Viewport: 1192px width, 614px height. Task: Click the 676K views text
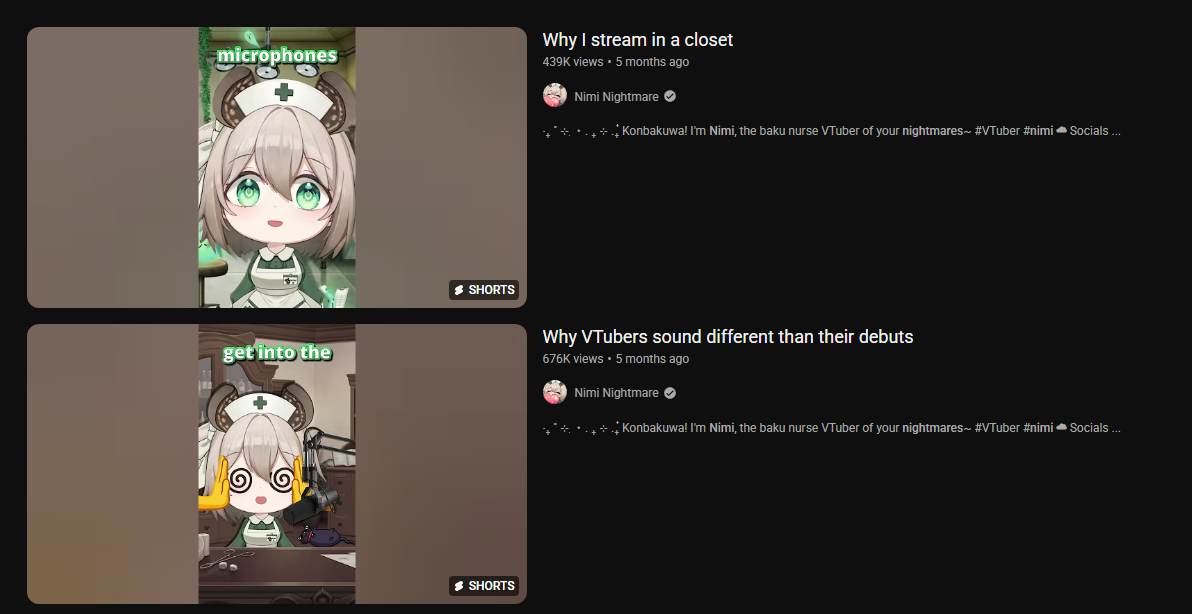[572, 359]
